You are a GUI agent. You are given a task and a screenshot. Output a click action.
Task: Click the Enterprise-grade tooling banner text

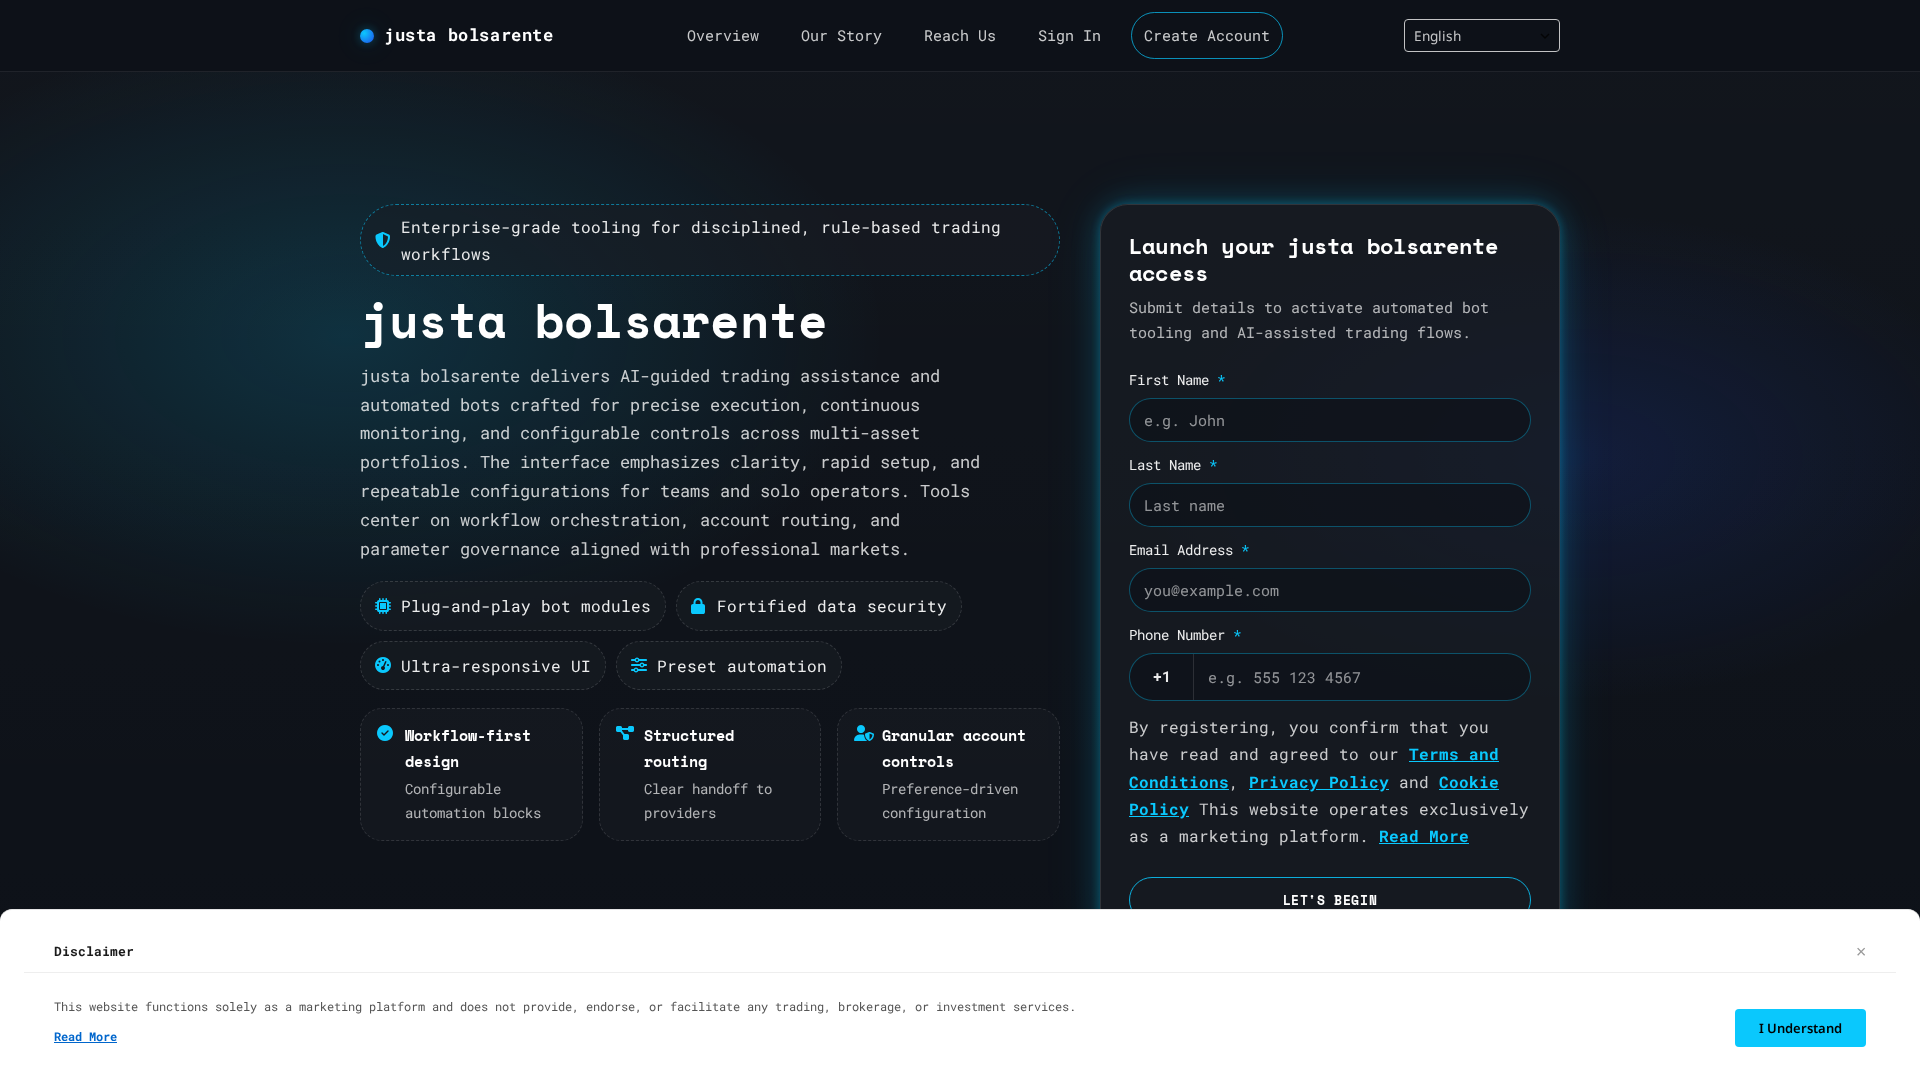[x=701, y=240]
